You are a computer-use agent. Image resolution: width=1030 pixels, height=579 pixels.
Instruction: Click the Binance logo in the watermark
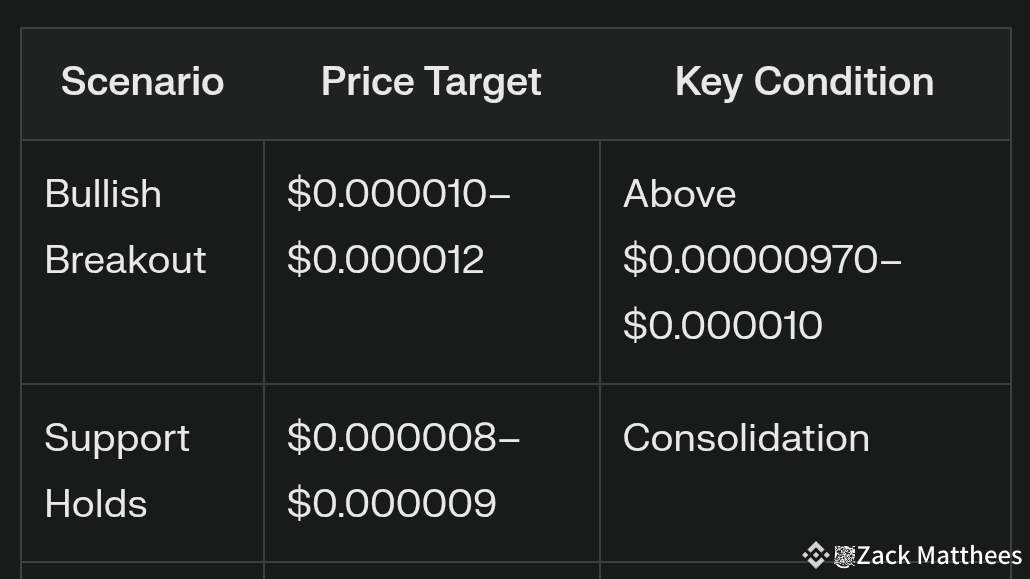(815, 555)
